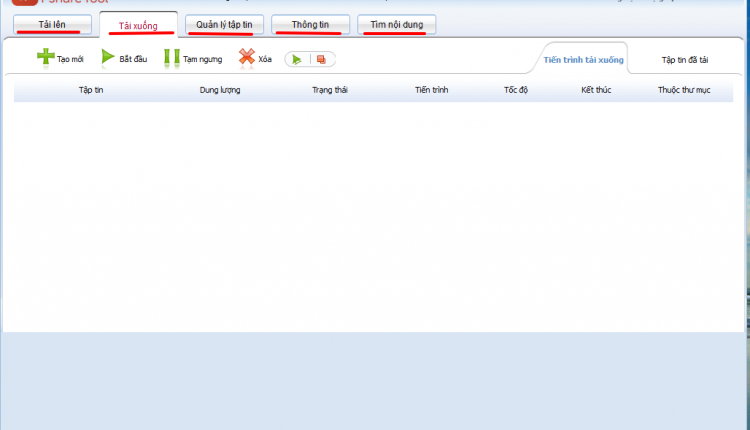Switch to Tập tin đã tải tab

685,60
